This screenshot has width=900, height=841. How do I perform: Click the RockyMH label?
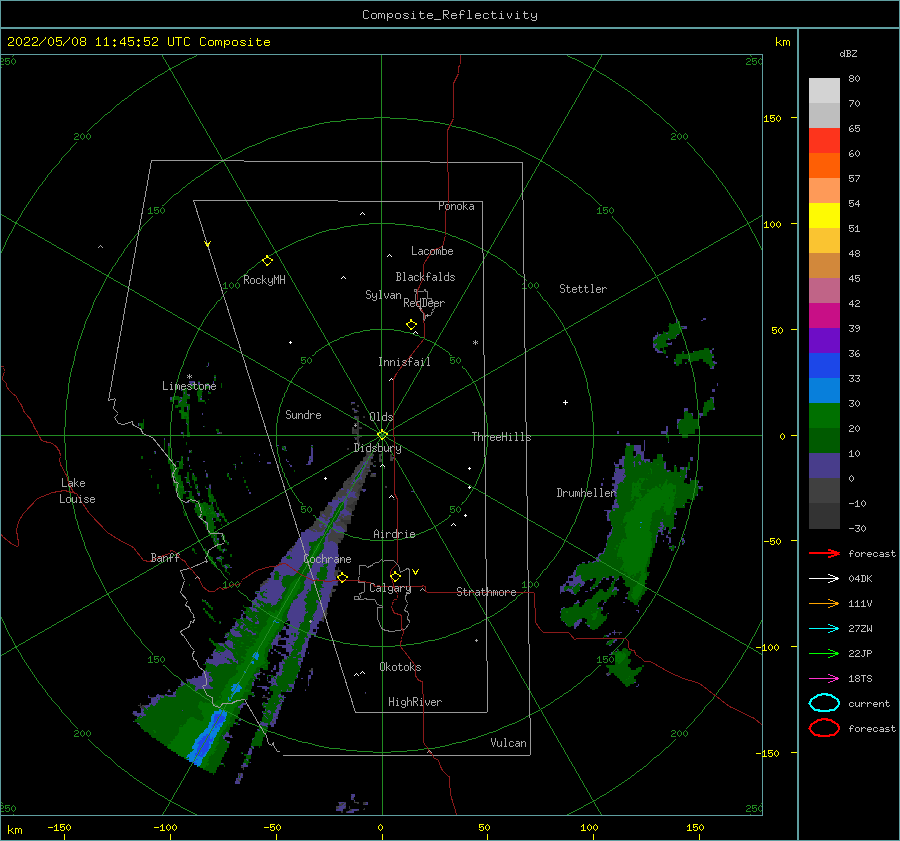point(264,280)
